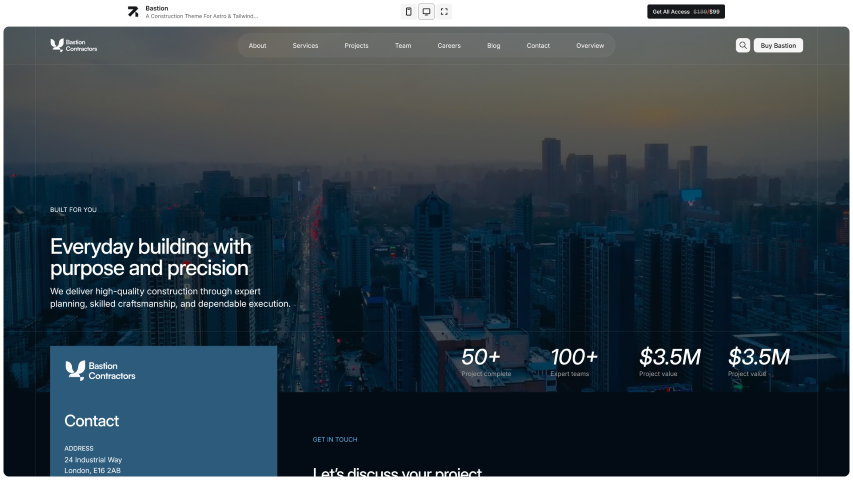Switch to mobile preview icon
853x480 pixels.
click(x=408, y=12)
